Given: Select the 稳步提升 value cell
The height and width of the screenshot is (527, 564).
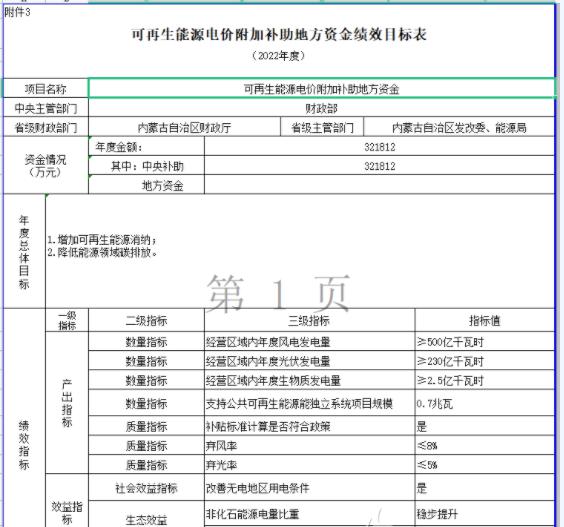Looking at the screenshot, I should [x=485, y=513].
